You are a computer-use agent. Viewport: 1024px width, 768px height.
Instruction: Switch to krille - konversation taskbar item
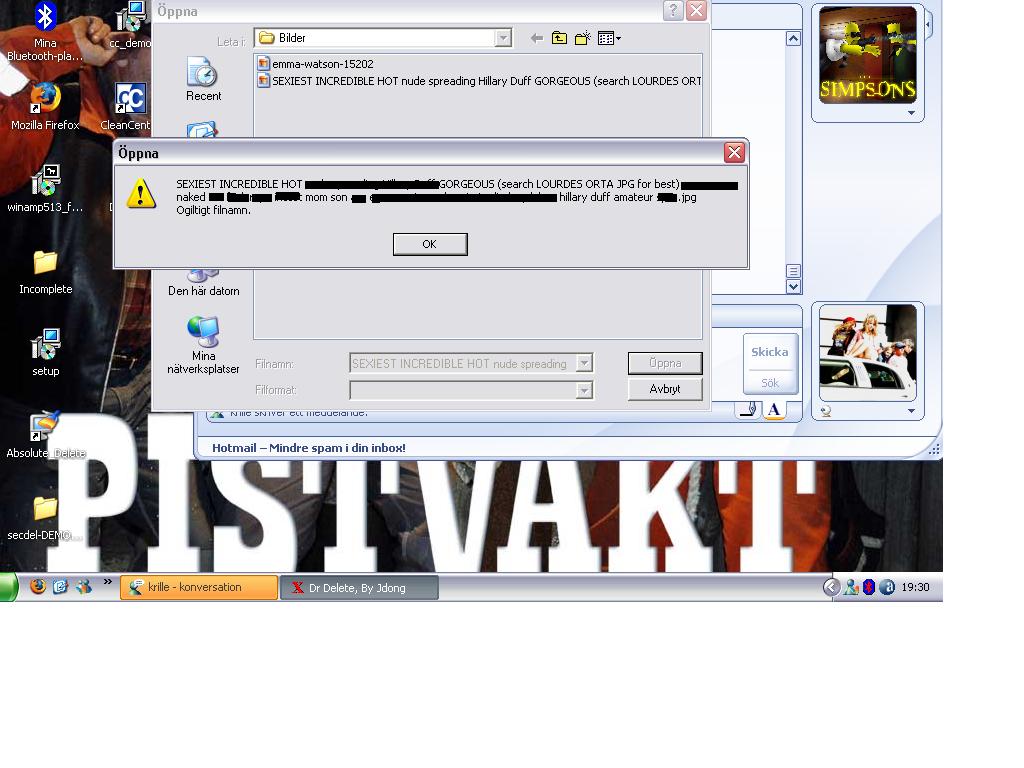[x=199, y=587]
